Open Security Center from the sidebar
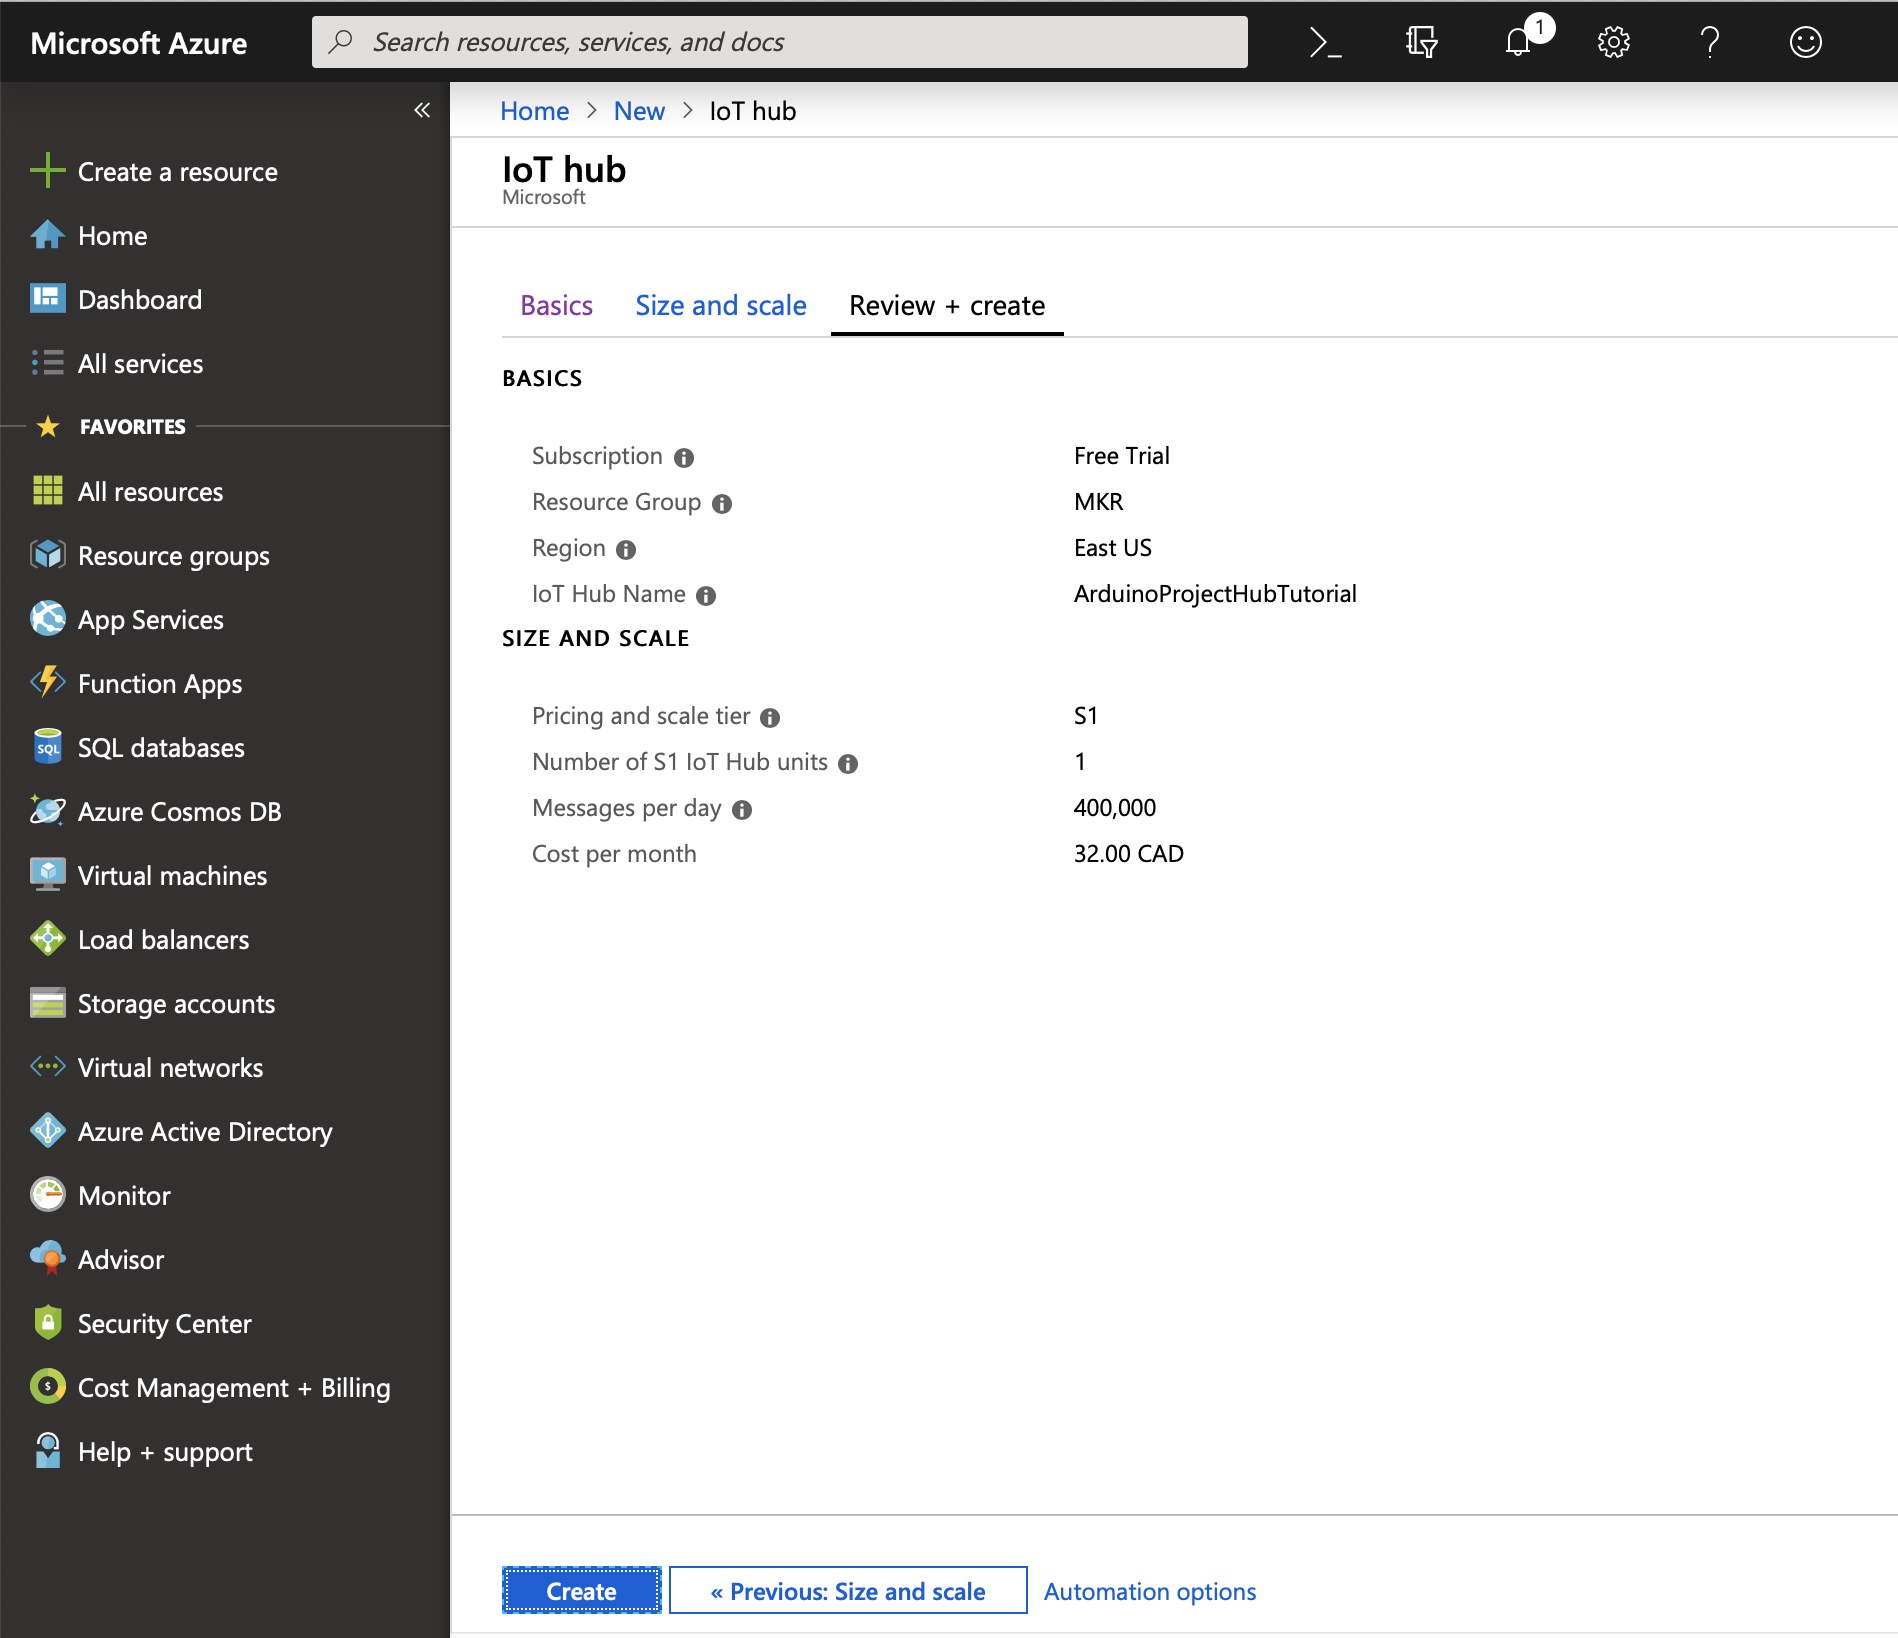This screenshot has width=1898, height=1638. [x=164, y=1323]
